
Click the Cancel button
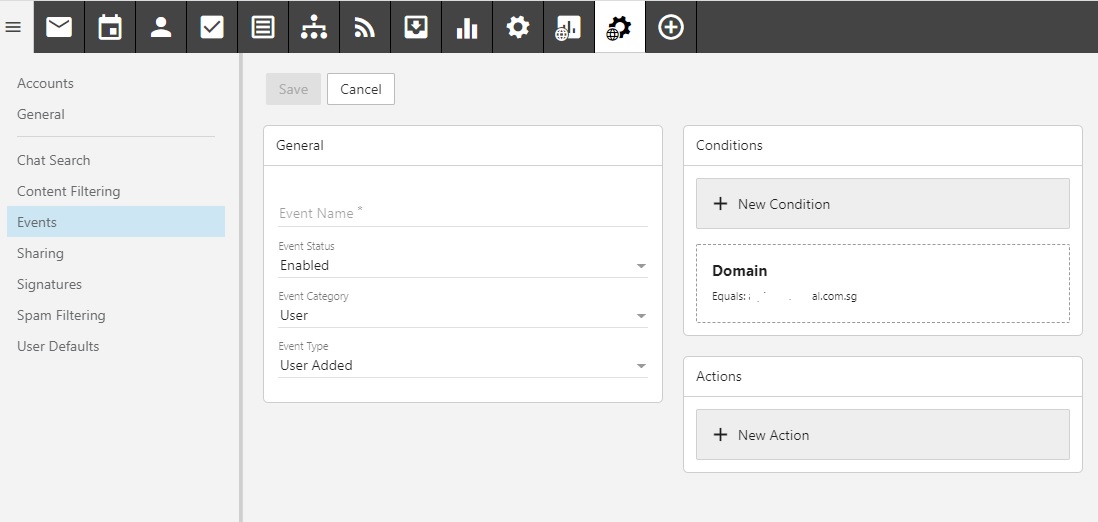tap(360, 89)
